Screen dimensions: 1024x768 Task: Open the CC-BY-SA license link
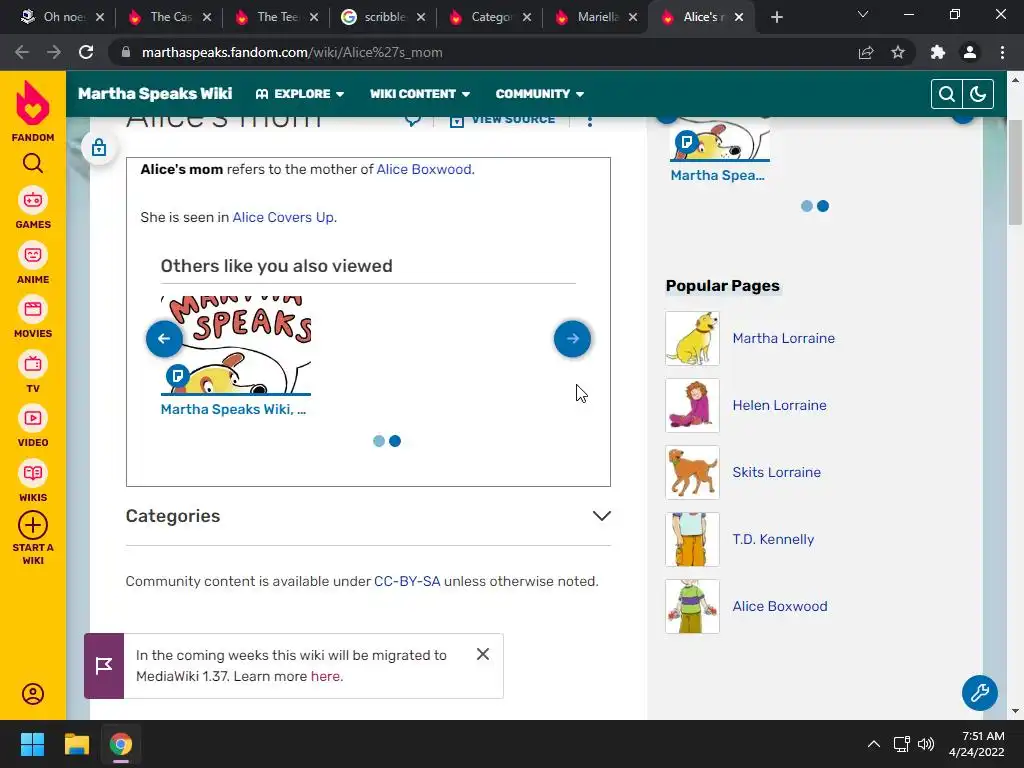(407, 581)
